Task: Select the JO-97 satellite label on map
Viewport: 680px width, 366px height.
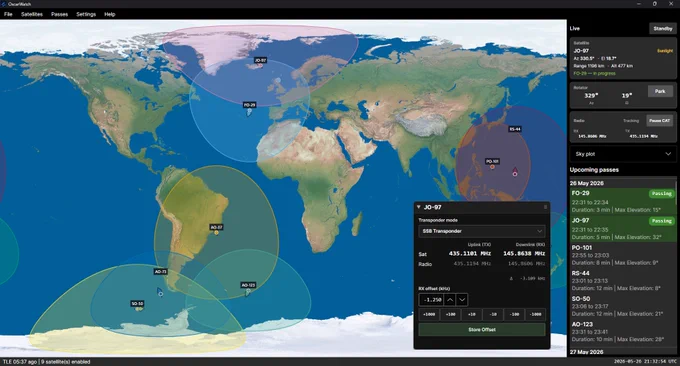Action: (x=260, y=60)
